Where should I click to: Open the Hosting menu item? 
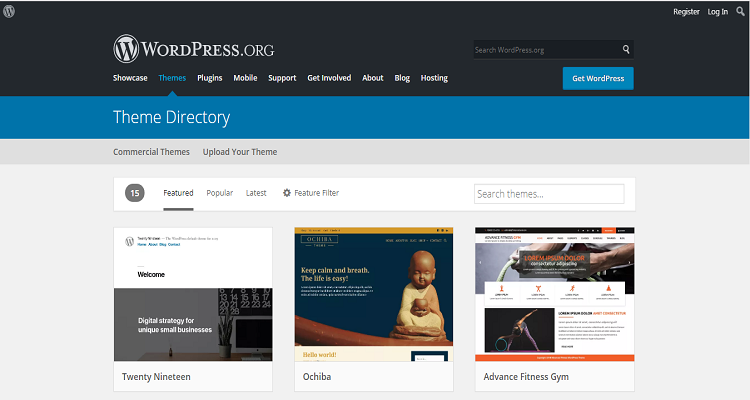coord(434,78)
